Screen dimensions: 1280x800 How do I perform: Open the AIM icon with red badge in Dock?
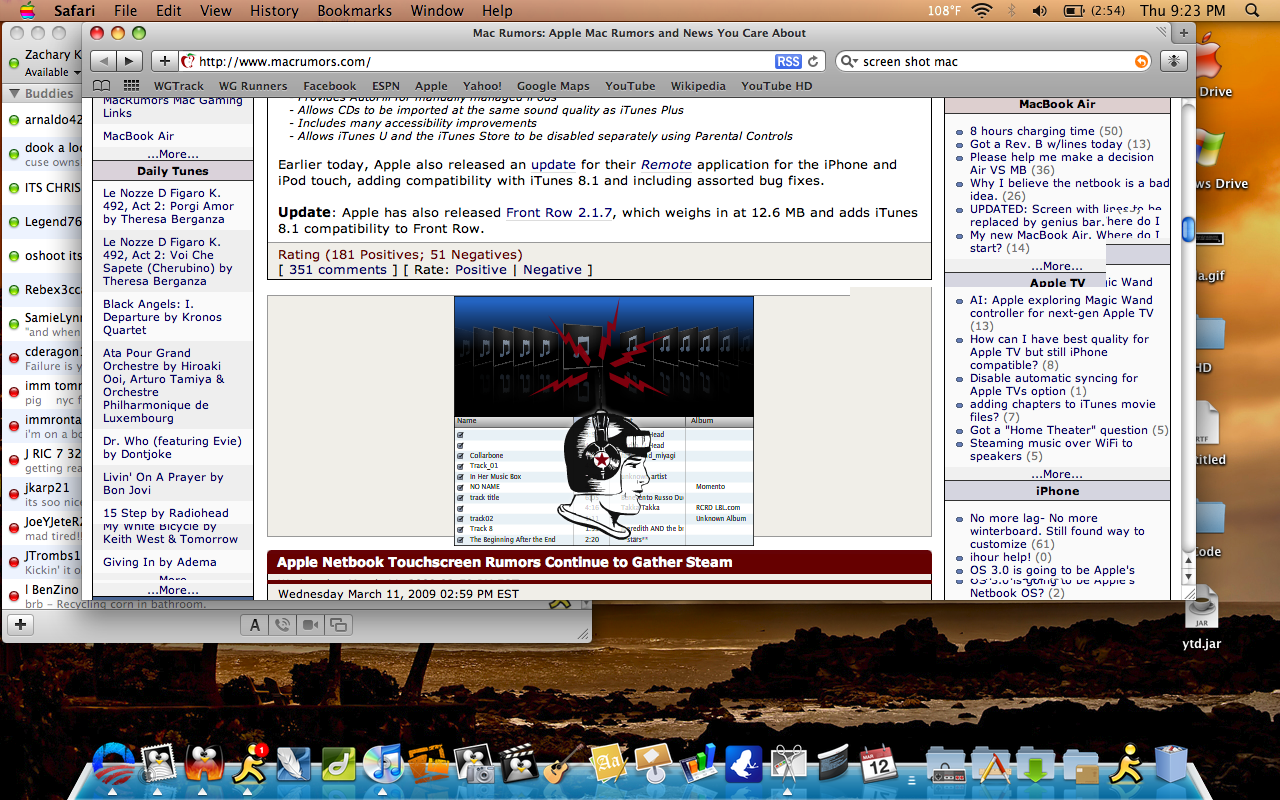point(248,764)
